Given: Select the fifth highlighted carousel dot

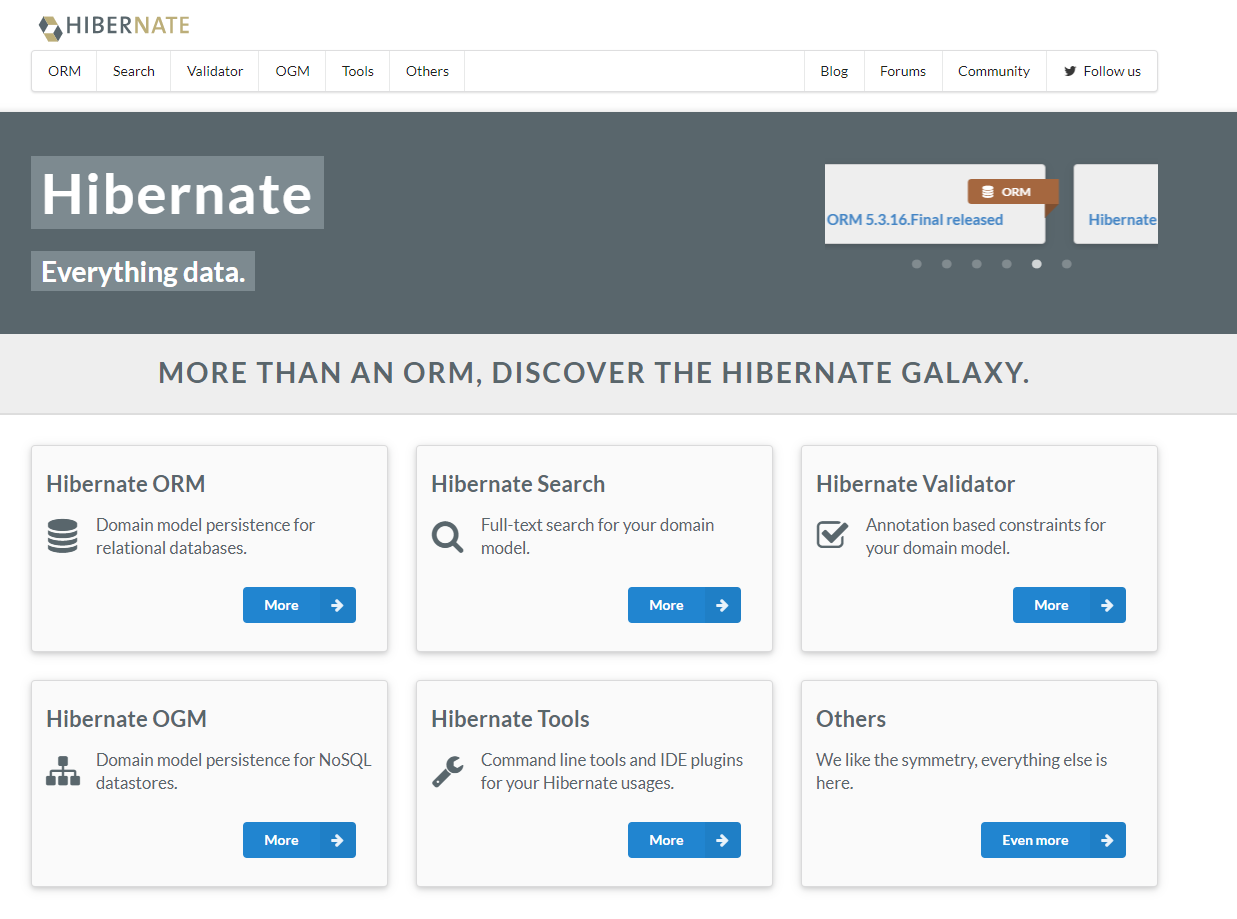Looking at the screenshot, I should pos(1037,264).
